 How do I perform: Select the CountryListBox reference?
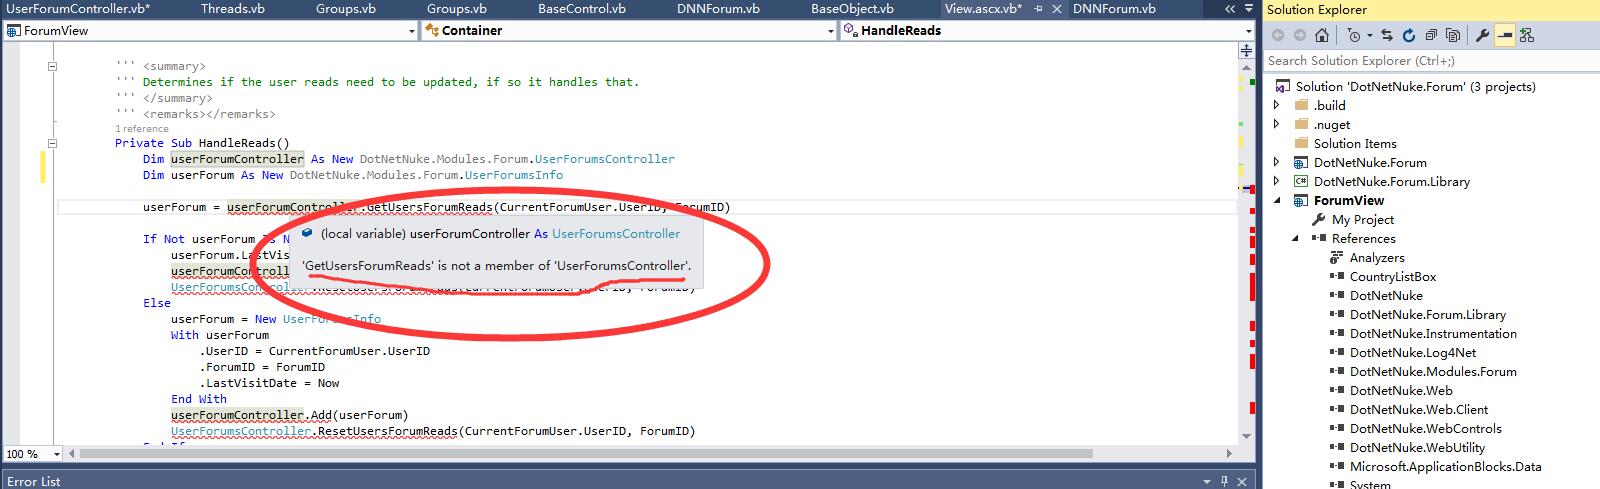pyautogui.click(x=1393, y=276)
